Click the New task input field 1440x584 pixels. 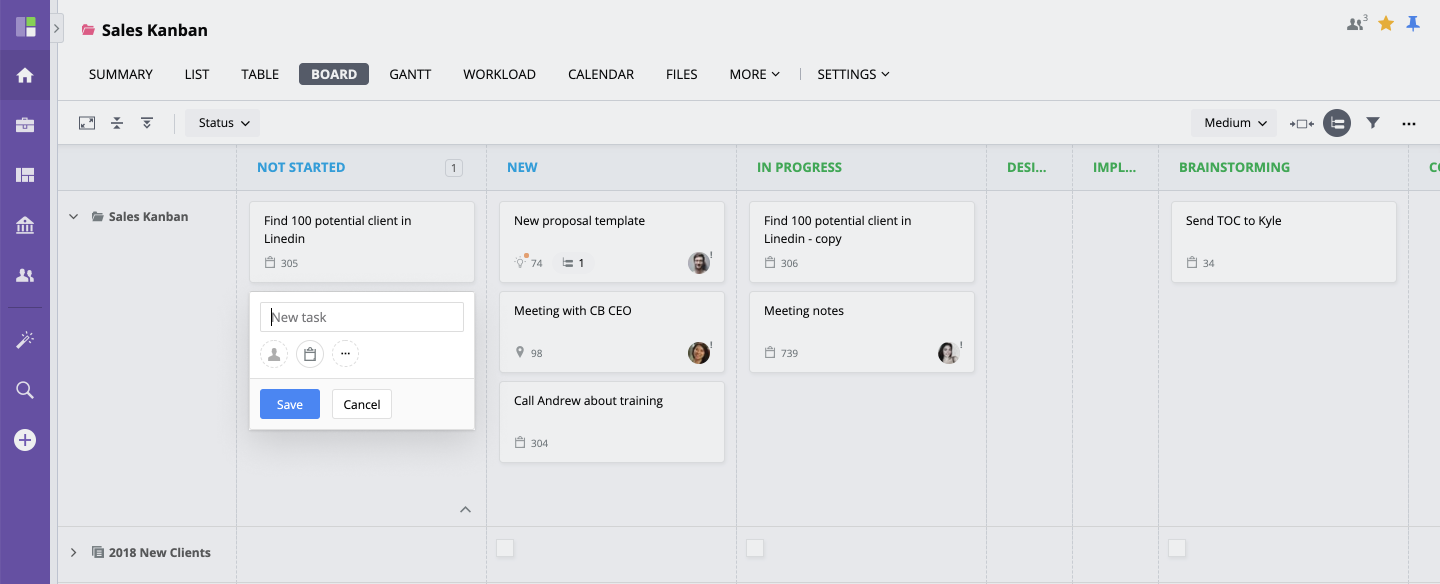[362, 317]
